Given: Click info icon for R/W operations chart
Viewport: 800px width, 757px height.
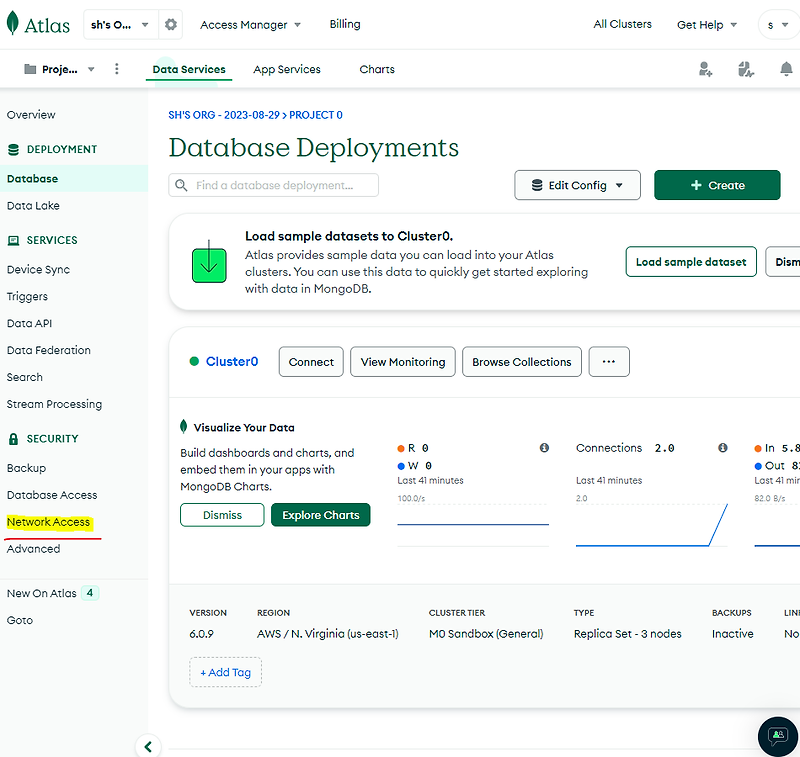Looking at the screenshot, I should pyautogui.click(x=544, y=448).
